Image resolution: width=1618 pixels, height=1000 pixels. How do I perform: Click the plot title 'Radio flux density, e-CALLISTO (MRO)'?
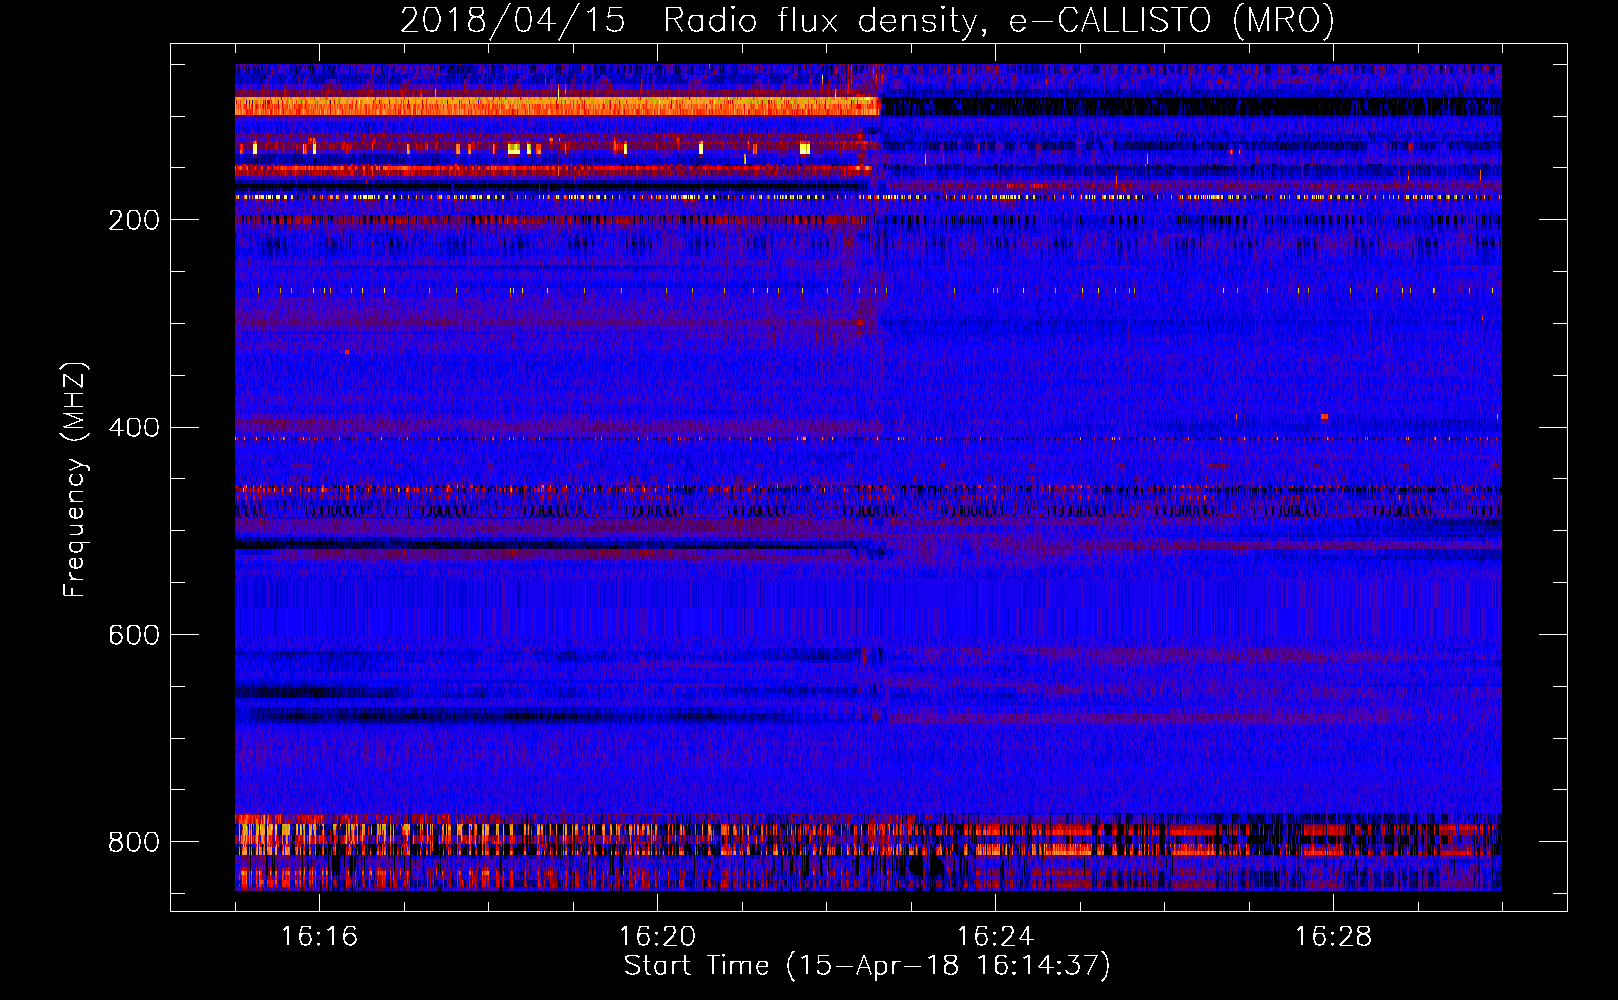pyautogui.click(x=999, y=20)
